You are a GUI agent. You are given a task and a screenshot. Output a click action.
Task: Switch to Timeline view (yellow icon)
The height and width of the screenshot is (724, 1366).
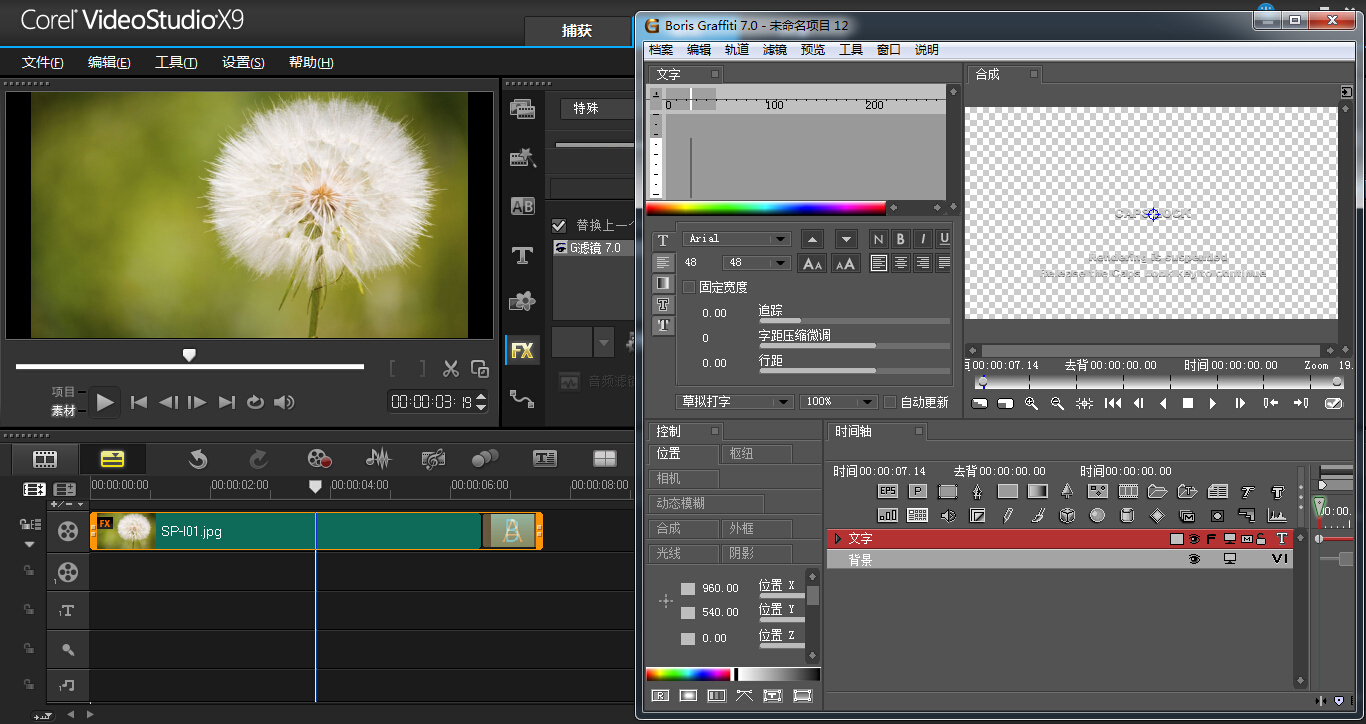(x=112, y=459)
